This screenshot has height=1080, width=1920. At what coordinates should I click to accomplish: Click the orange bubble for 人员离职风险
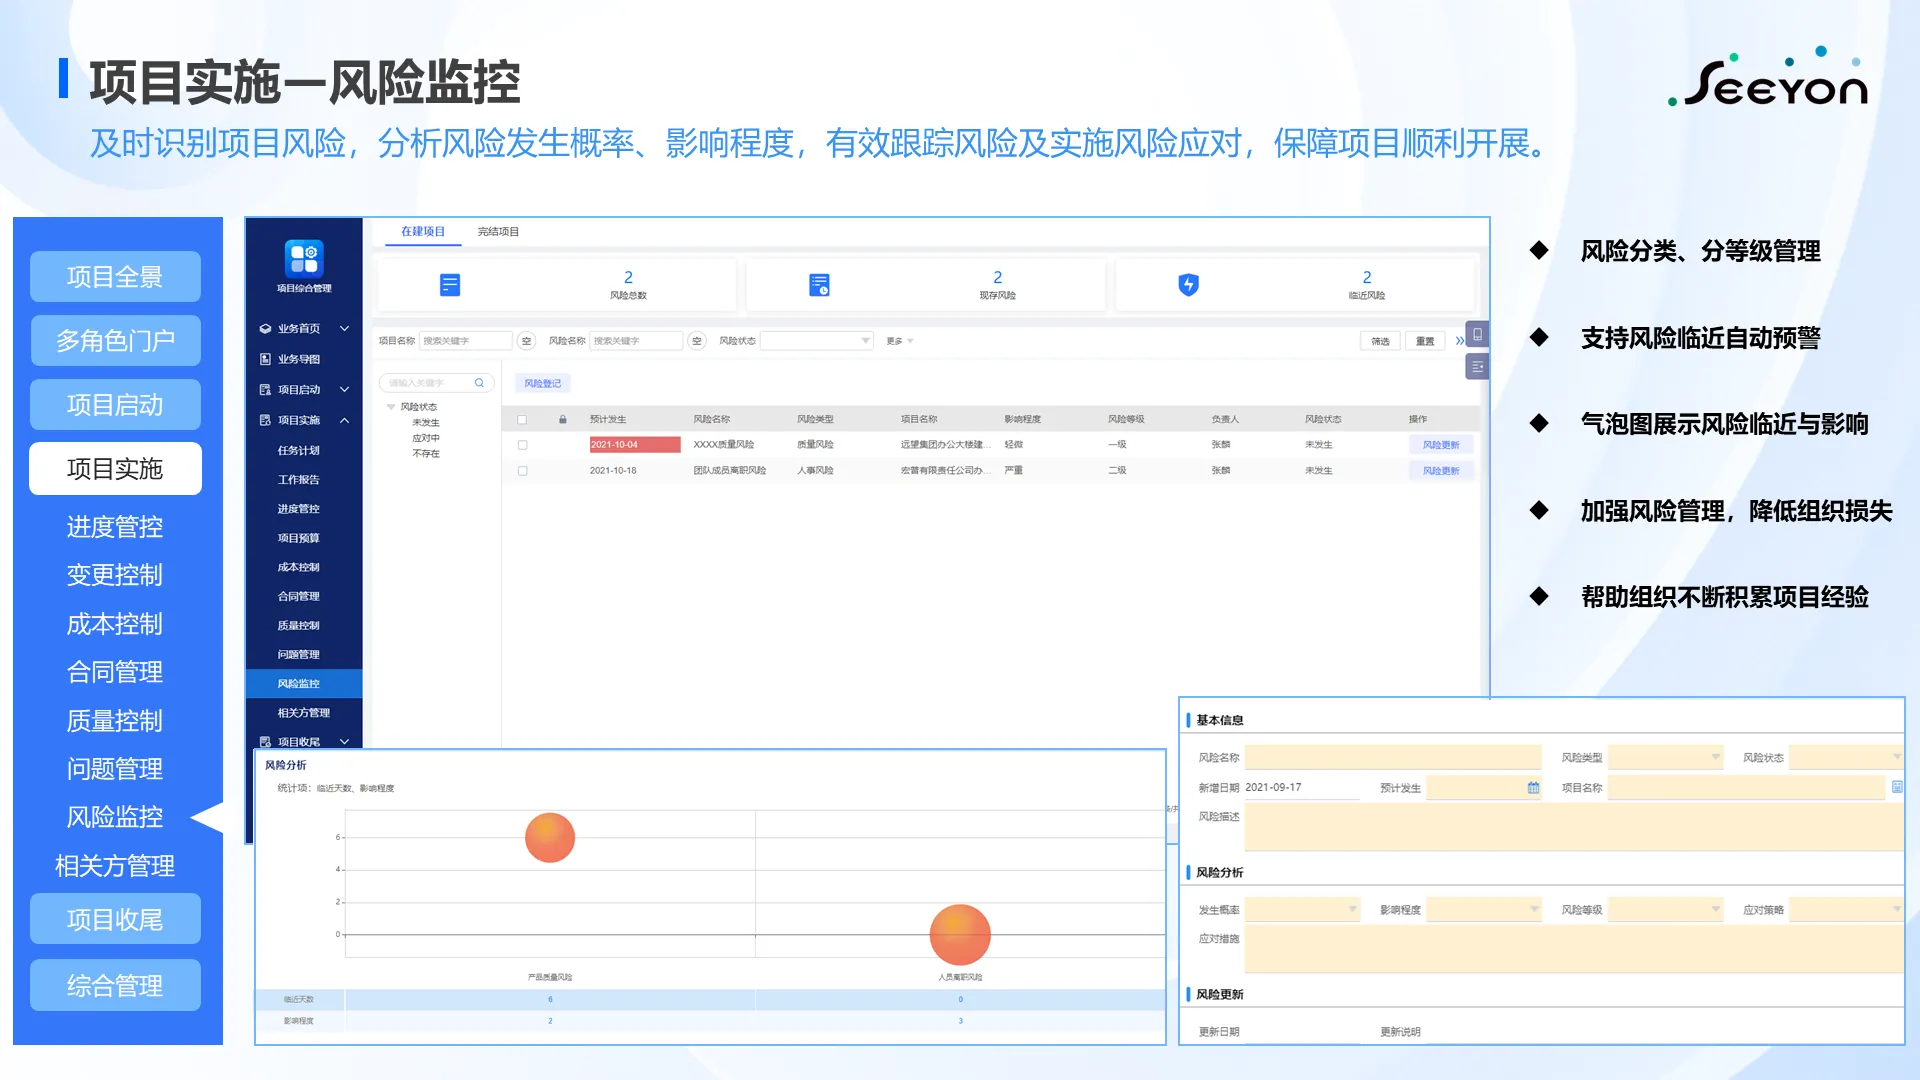[960, 935]
